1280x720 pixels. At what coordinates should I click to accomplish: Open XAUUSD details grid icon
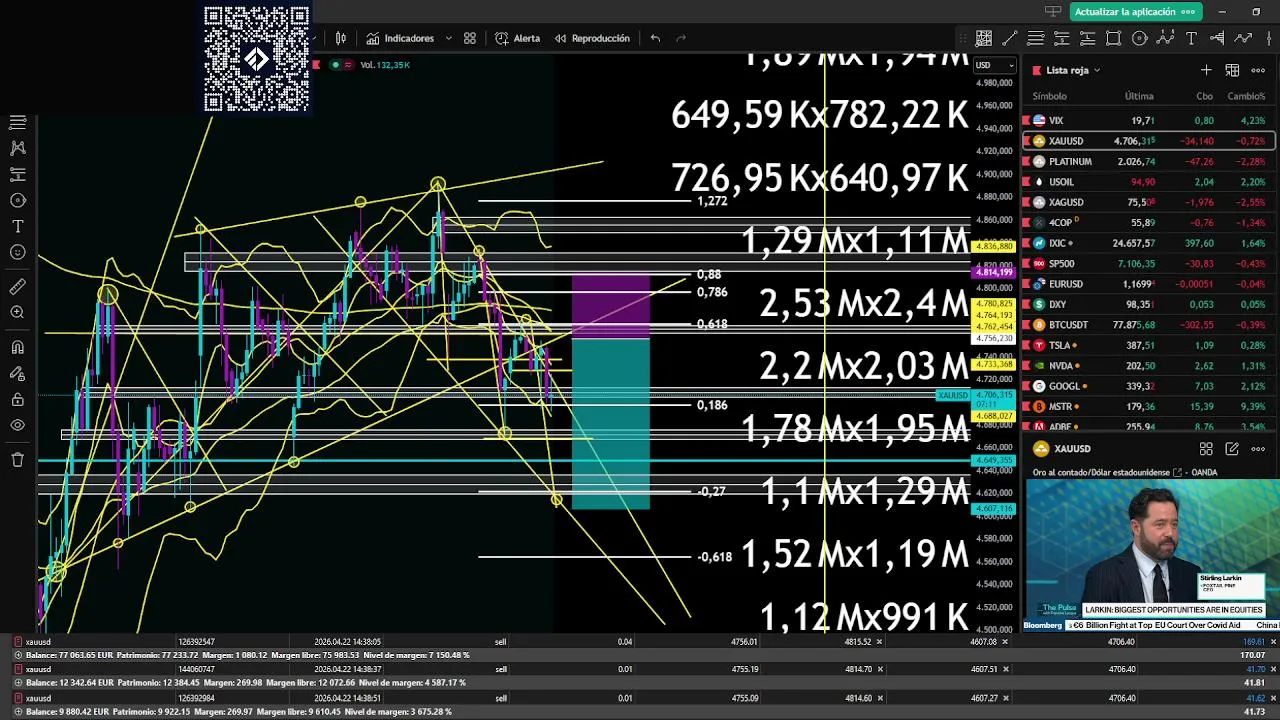(x=1206, y=449)
